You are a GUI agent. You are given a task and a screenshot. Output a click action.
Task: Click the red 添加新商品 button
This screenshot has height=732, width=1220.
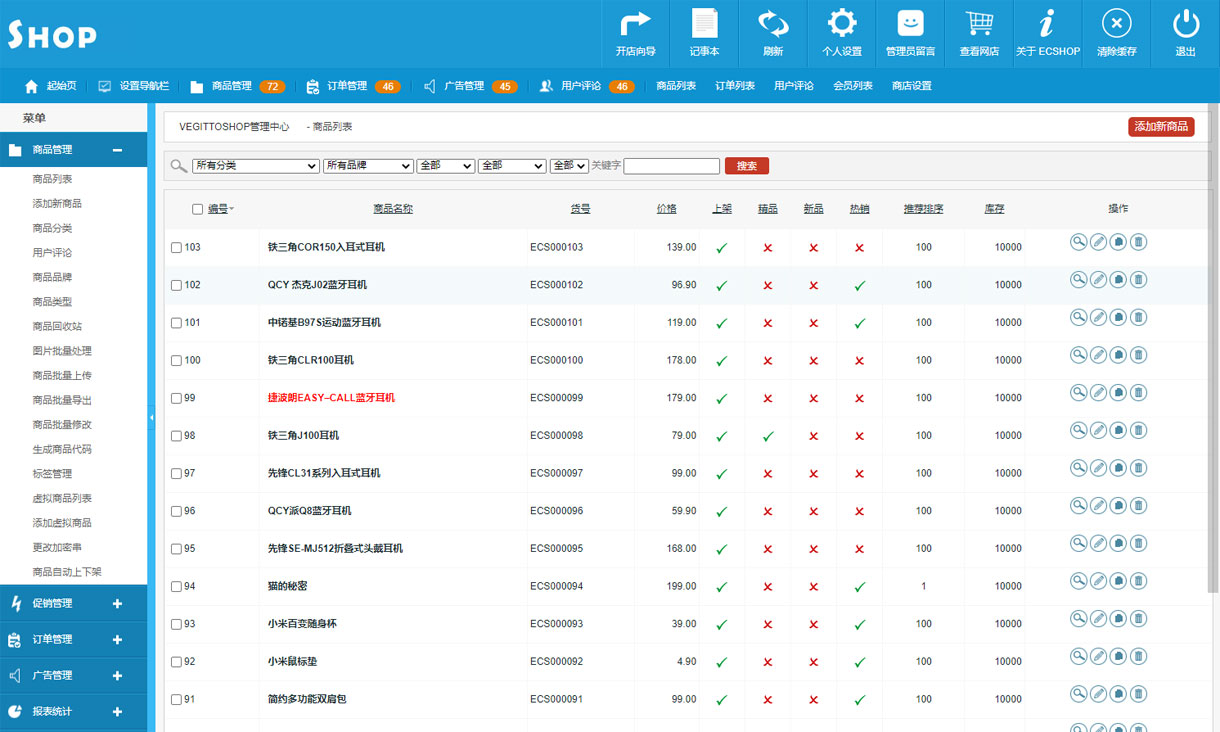pyautogui.click(x=1160, y=127)
